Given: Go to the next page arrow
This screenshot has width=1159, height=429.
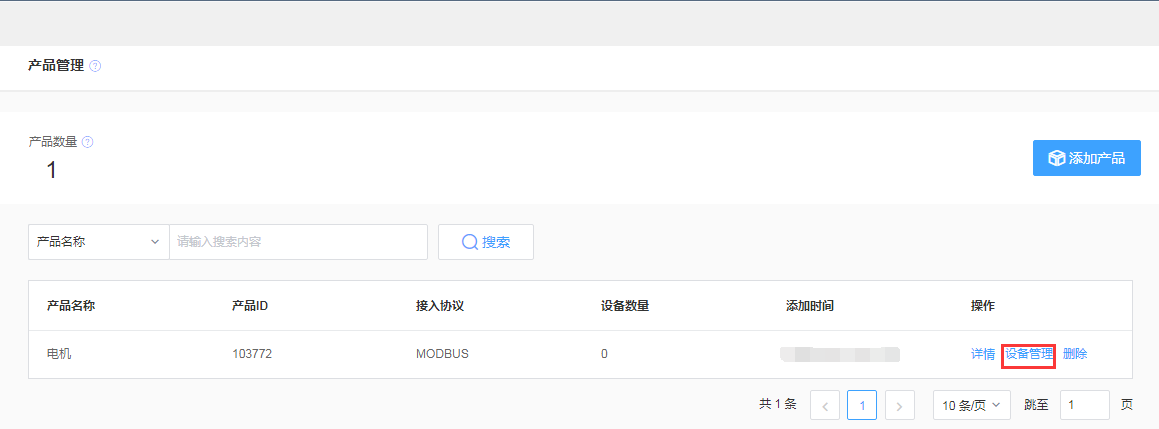Looking at the screenshot, I should [900, 405].
